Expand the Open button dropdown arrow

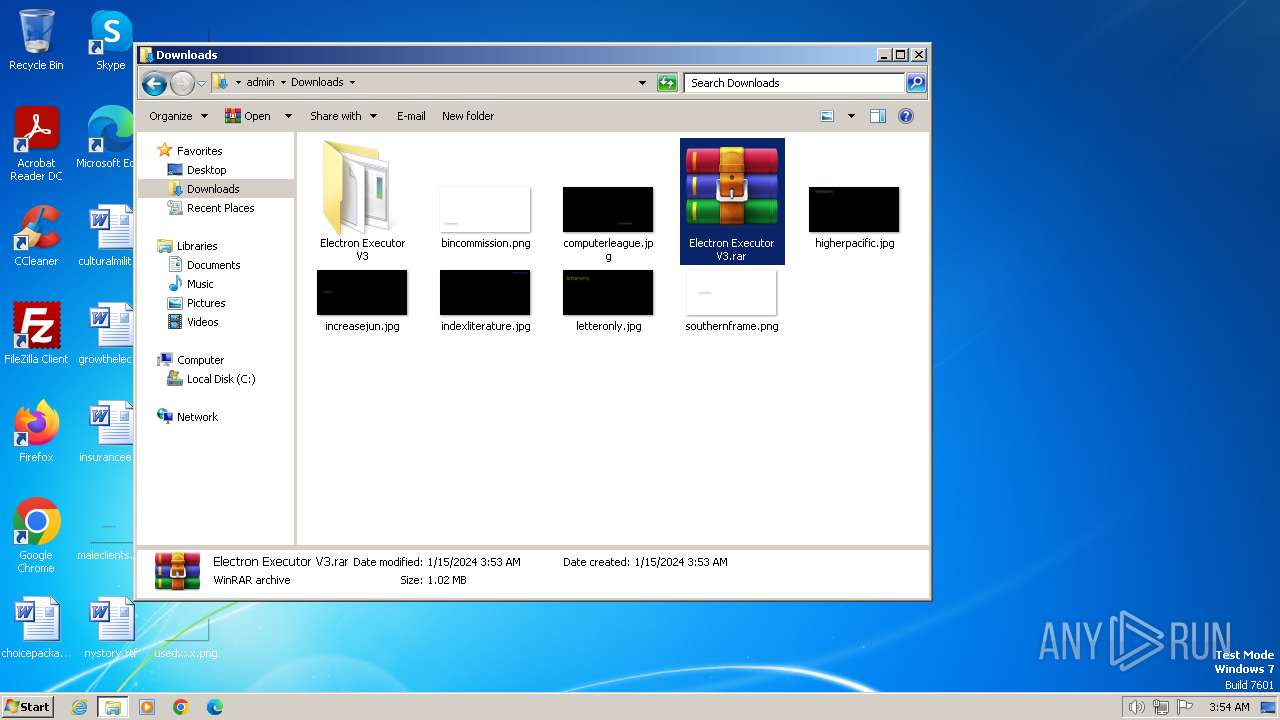pos(288,116)
